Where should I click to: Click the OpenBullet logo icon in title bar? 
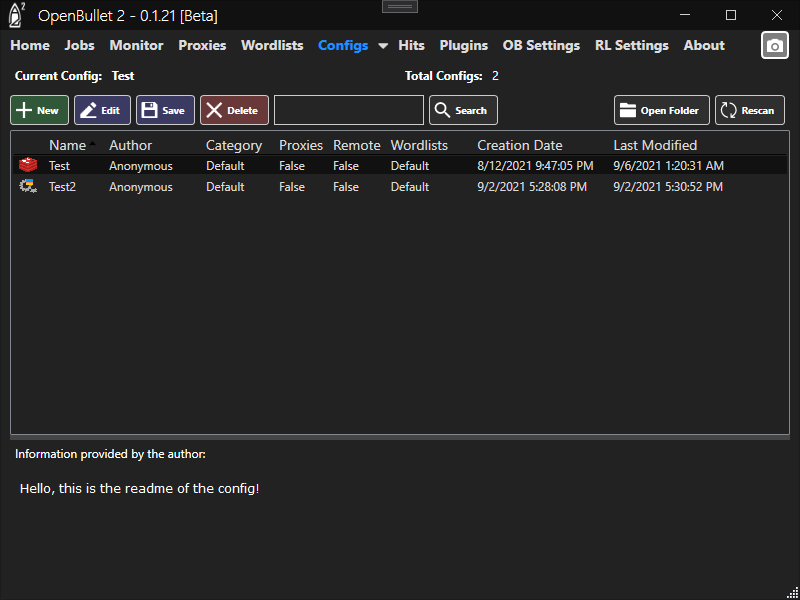(17, 15)
